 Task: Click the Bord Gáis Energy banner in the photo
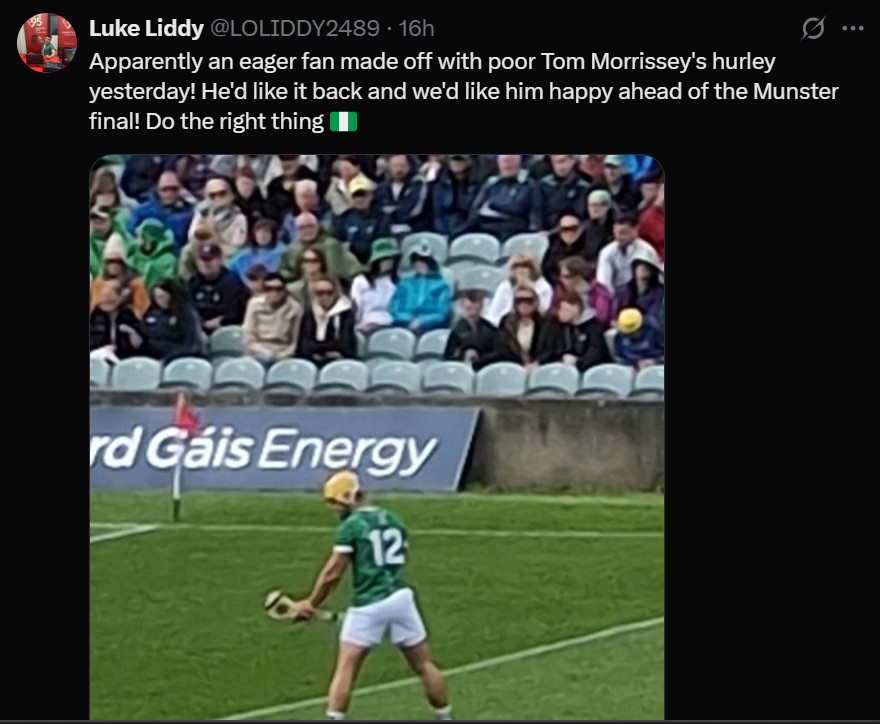click(x=283, y=450)
